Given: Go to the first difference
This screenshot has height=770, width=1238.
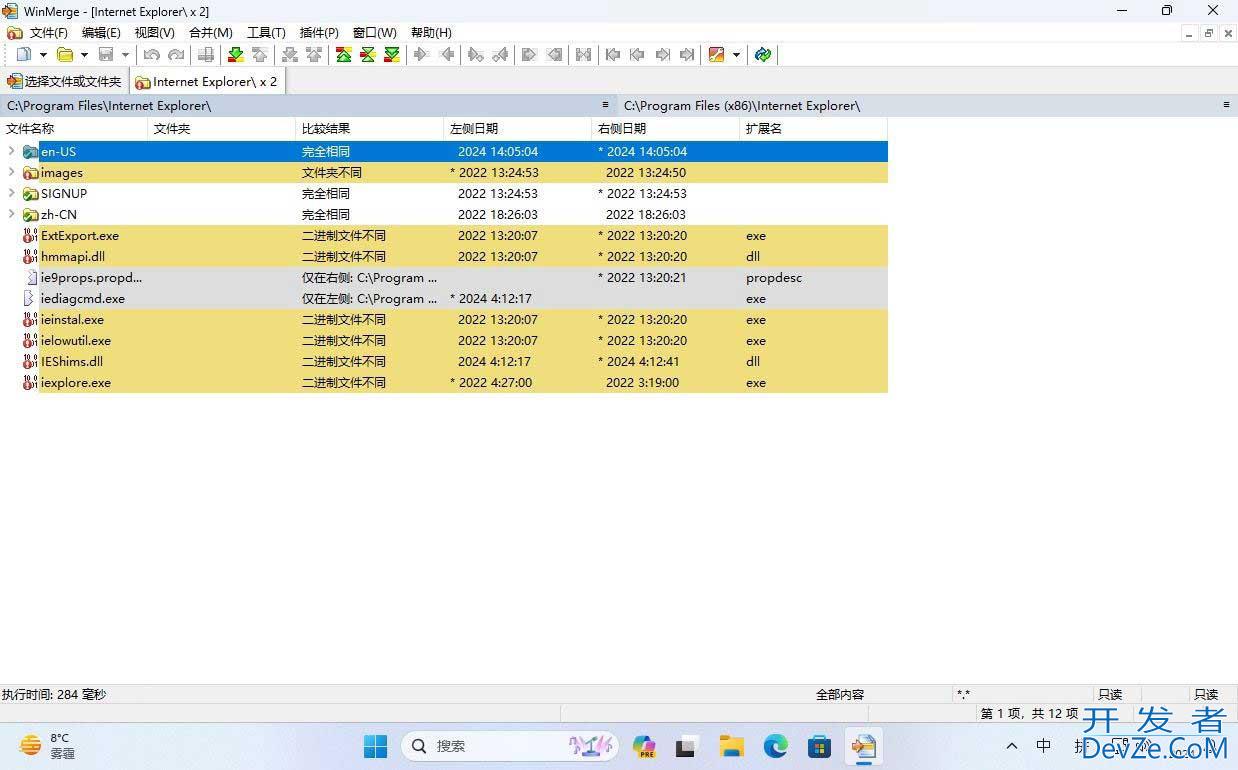Looking at the screenshot, I should coord(344,54).
